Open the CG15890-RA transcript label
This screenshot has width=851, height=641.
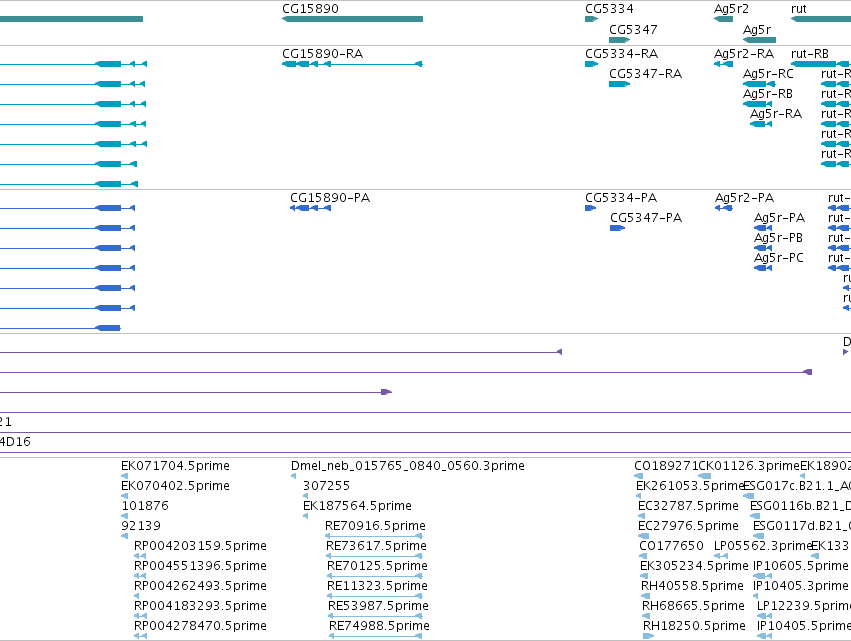coord(322,54)
